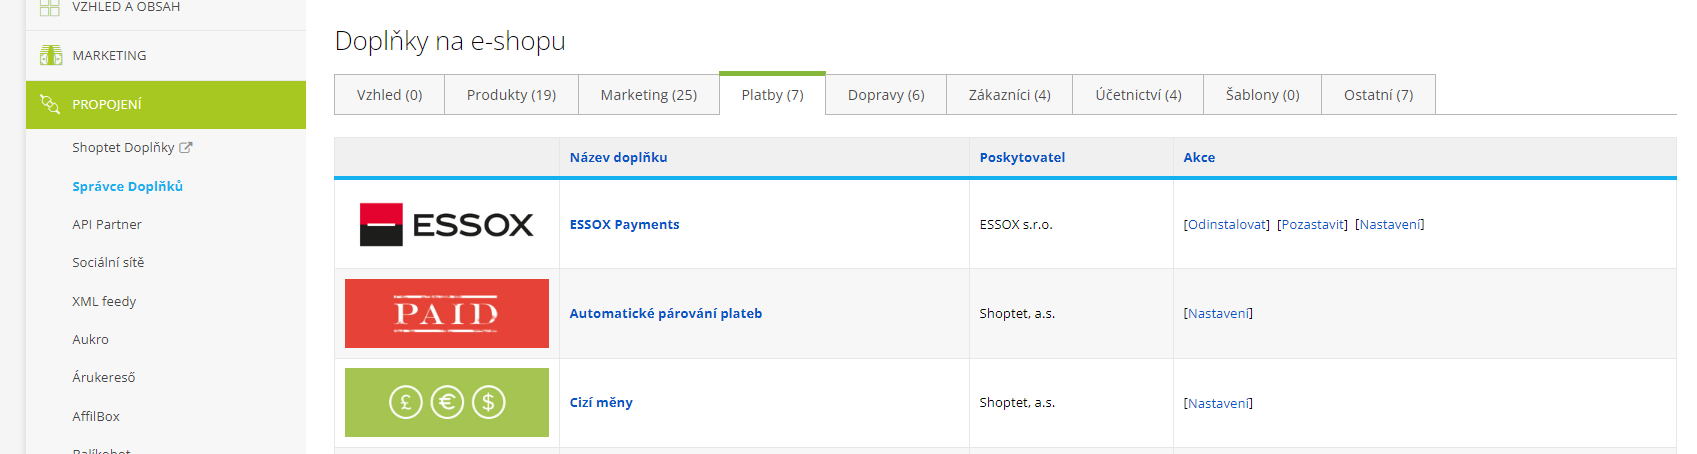This screenshot has height=454, width=1697.
Task: Sort by the Název doplňku column header
Action: pyautogui.click(x=618, y=157)
